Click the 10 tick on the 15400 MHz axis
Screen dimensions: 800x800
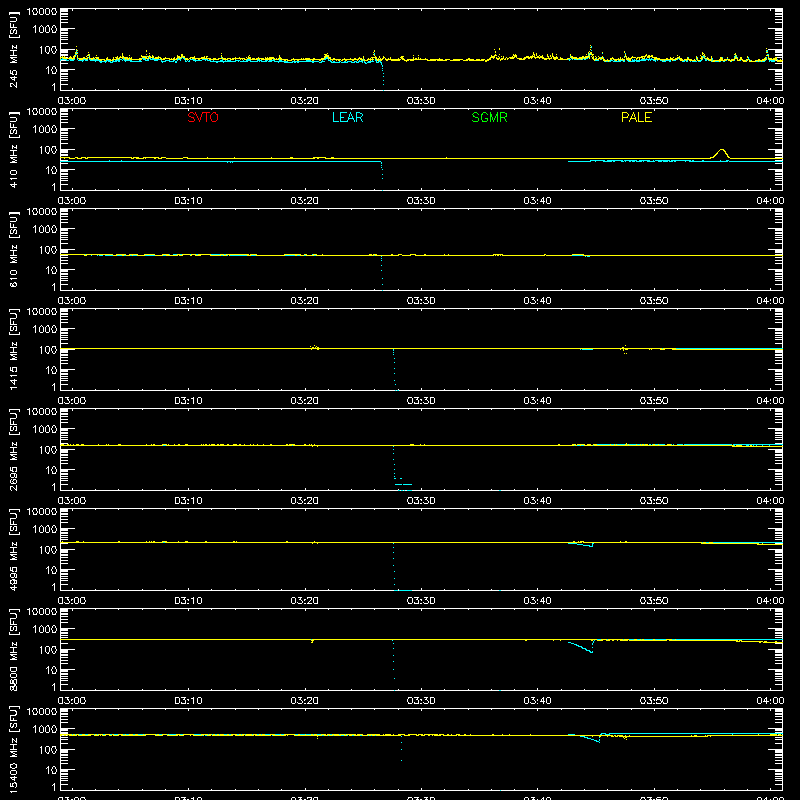pos(51,770)
